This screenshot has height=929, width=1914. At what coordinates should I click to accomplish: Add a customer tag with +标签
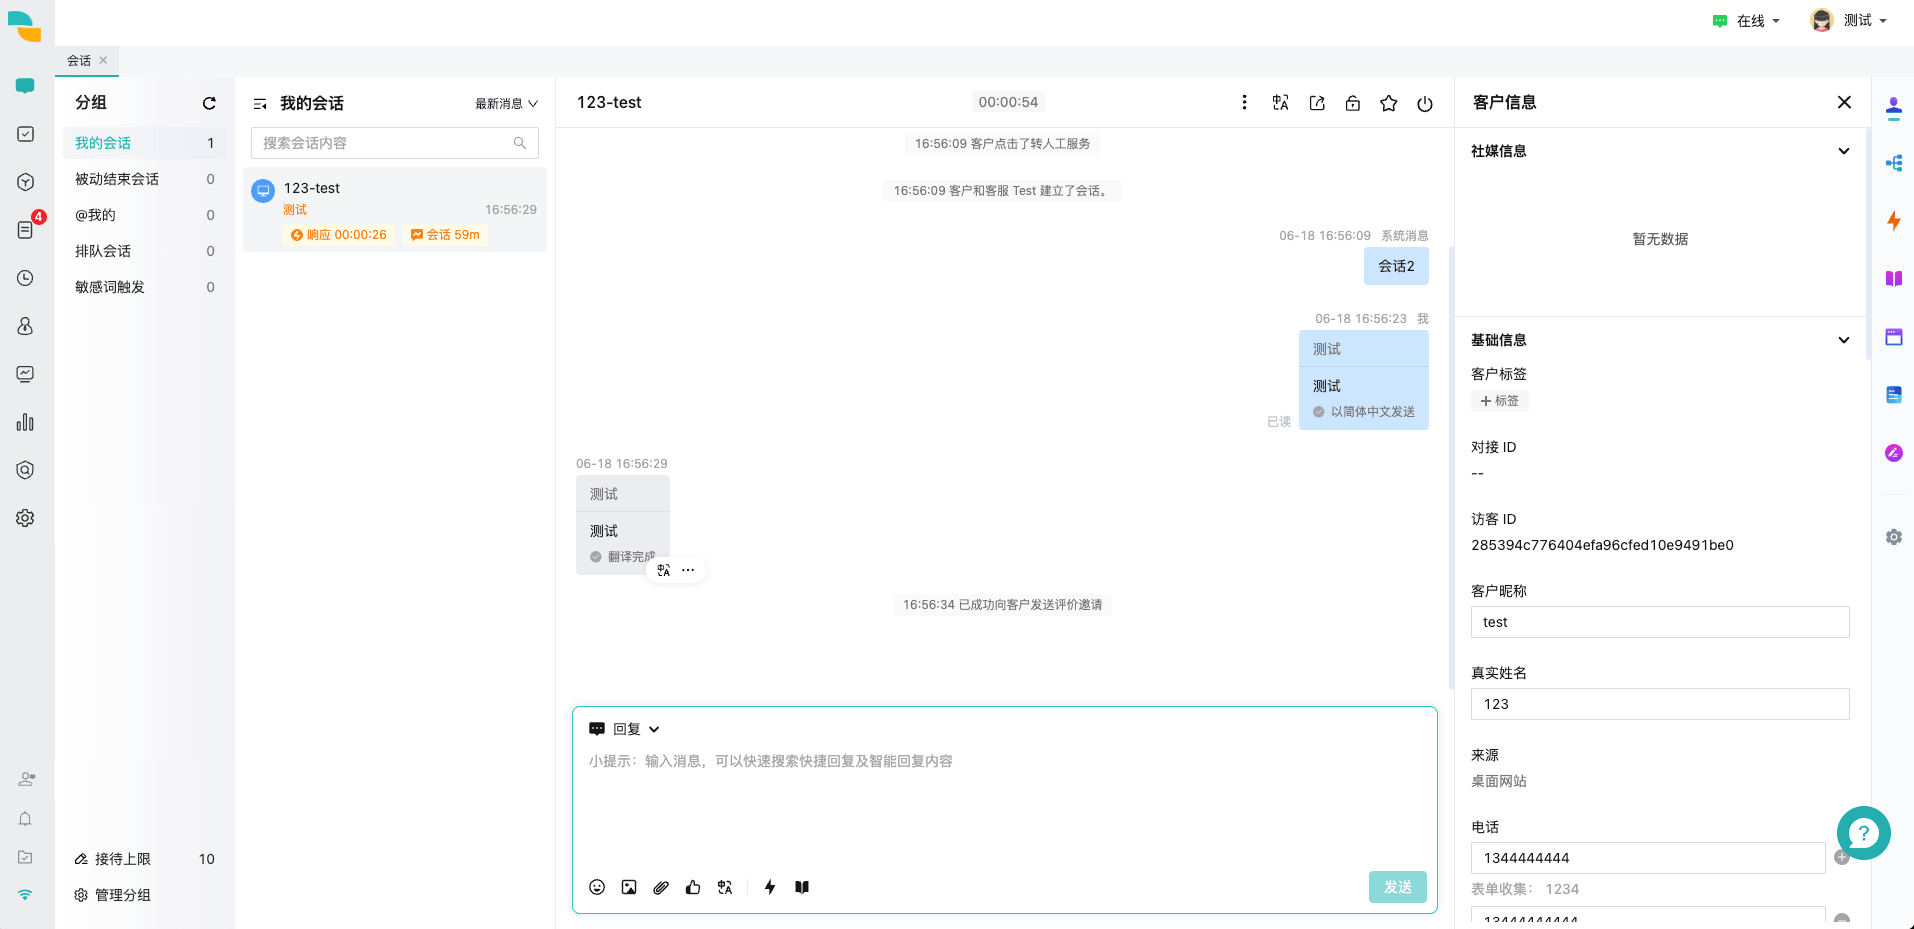click(1499, 401)
